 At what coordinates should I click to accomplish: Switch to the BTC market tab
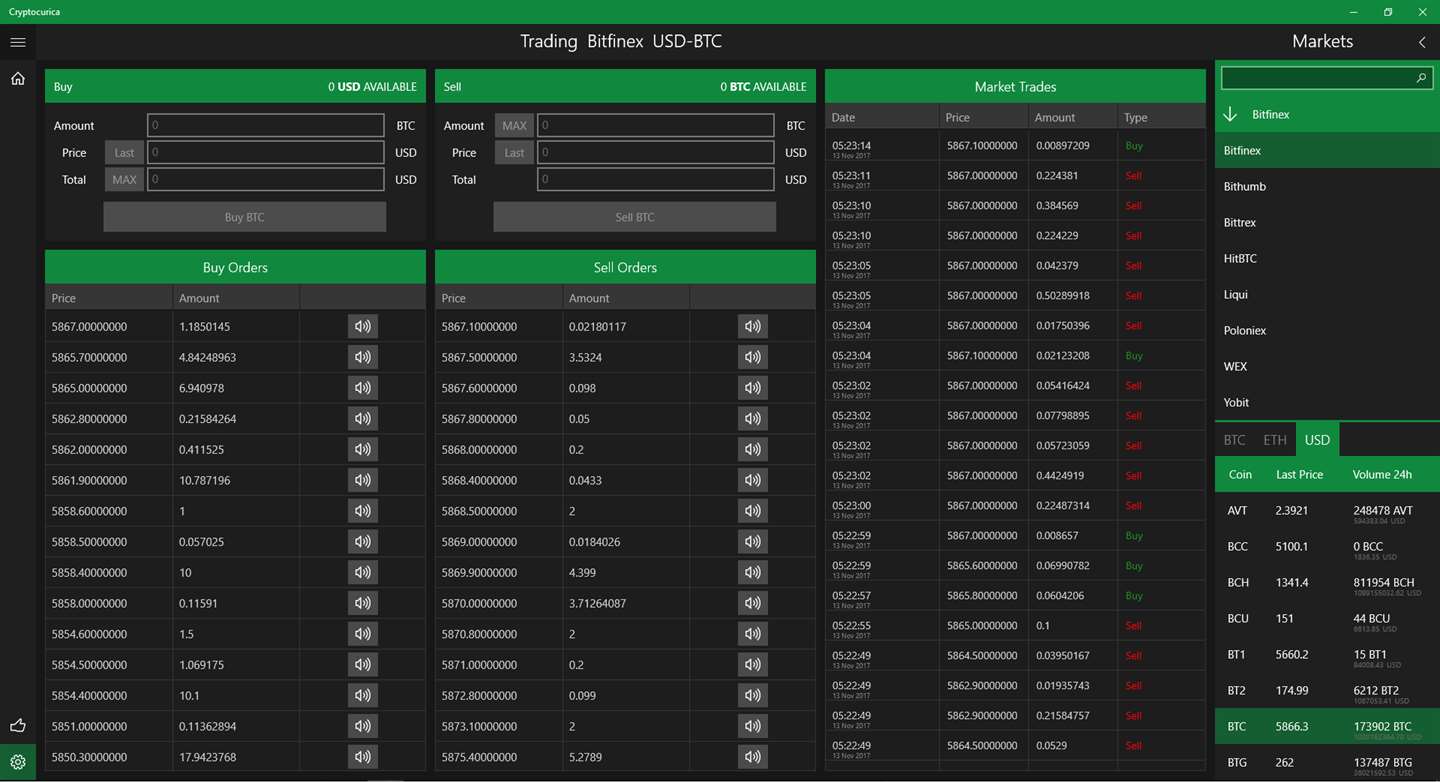point(1235,440)
